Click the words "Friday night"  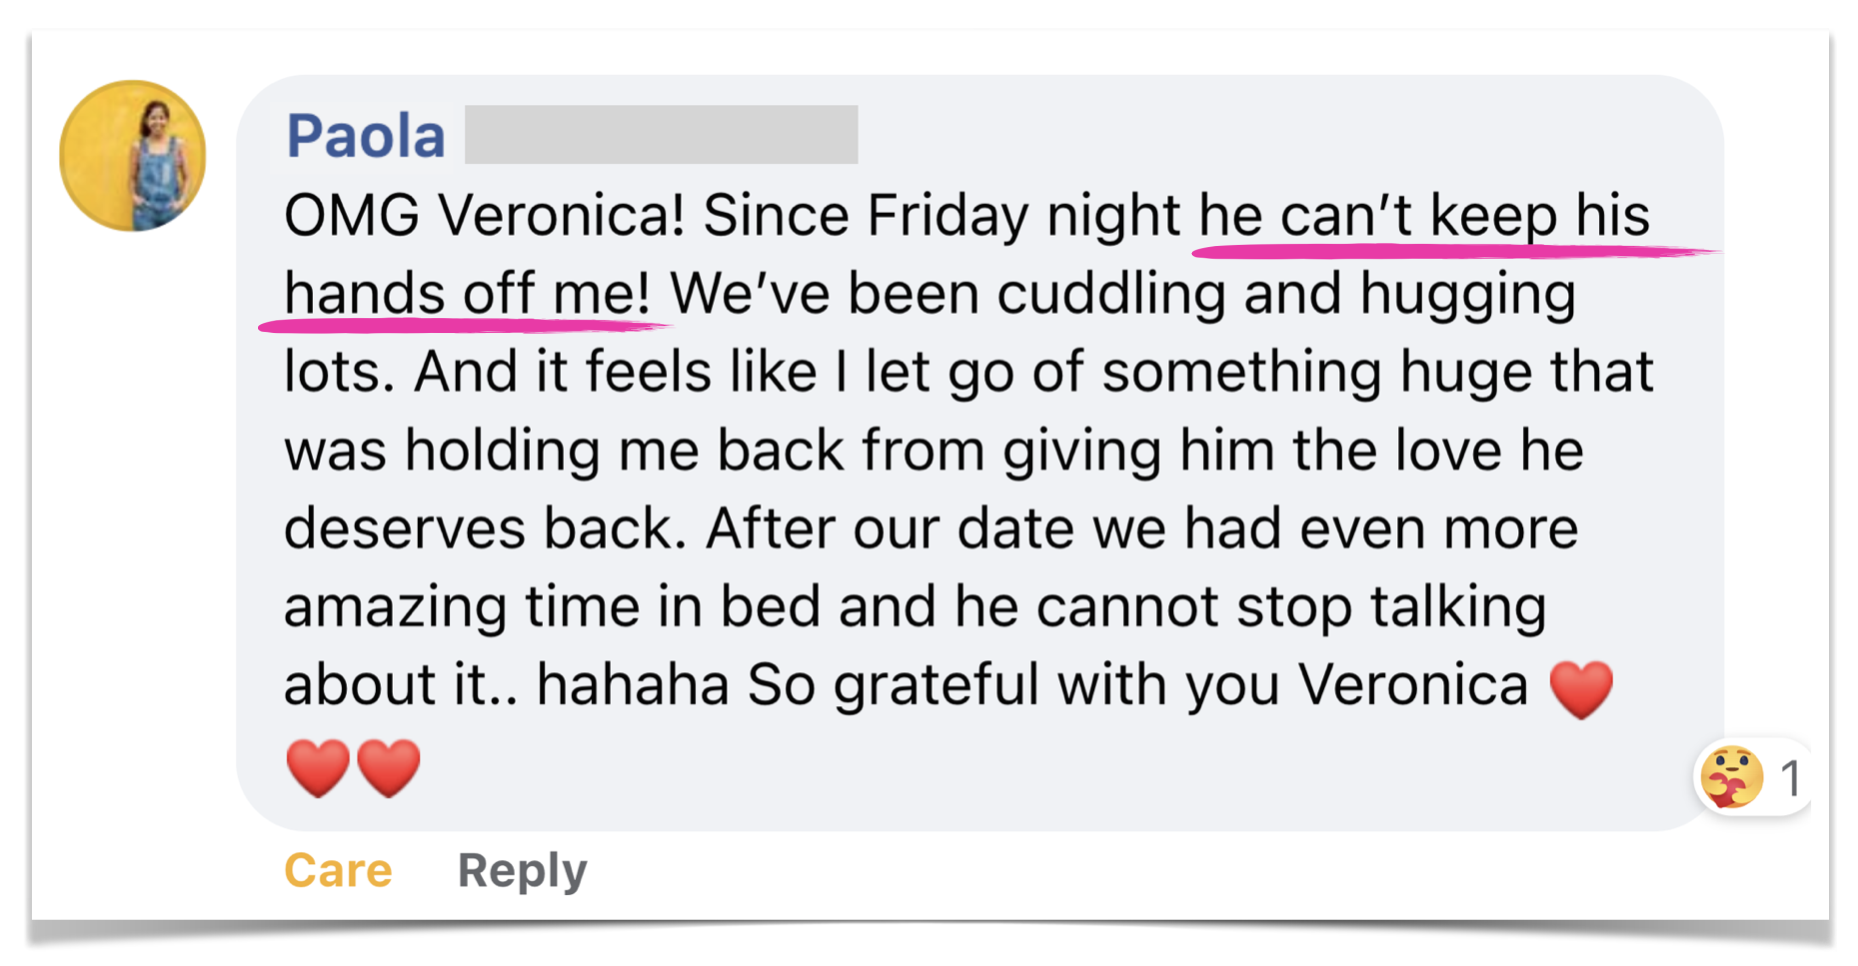1024,216
